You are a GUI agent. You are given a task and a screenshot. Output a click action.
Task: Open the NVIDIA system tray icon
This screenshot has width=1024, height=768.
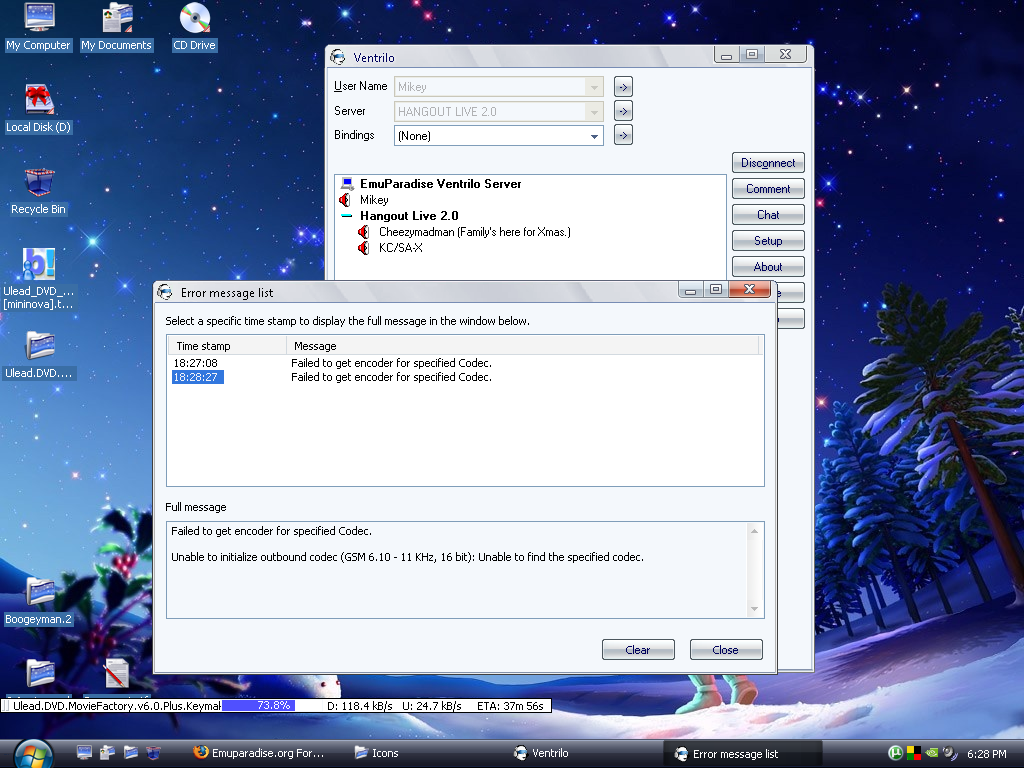click(932, 753)
